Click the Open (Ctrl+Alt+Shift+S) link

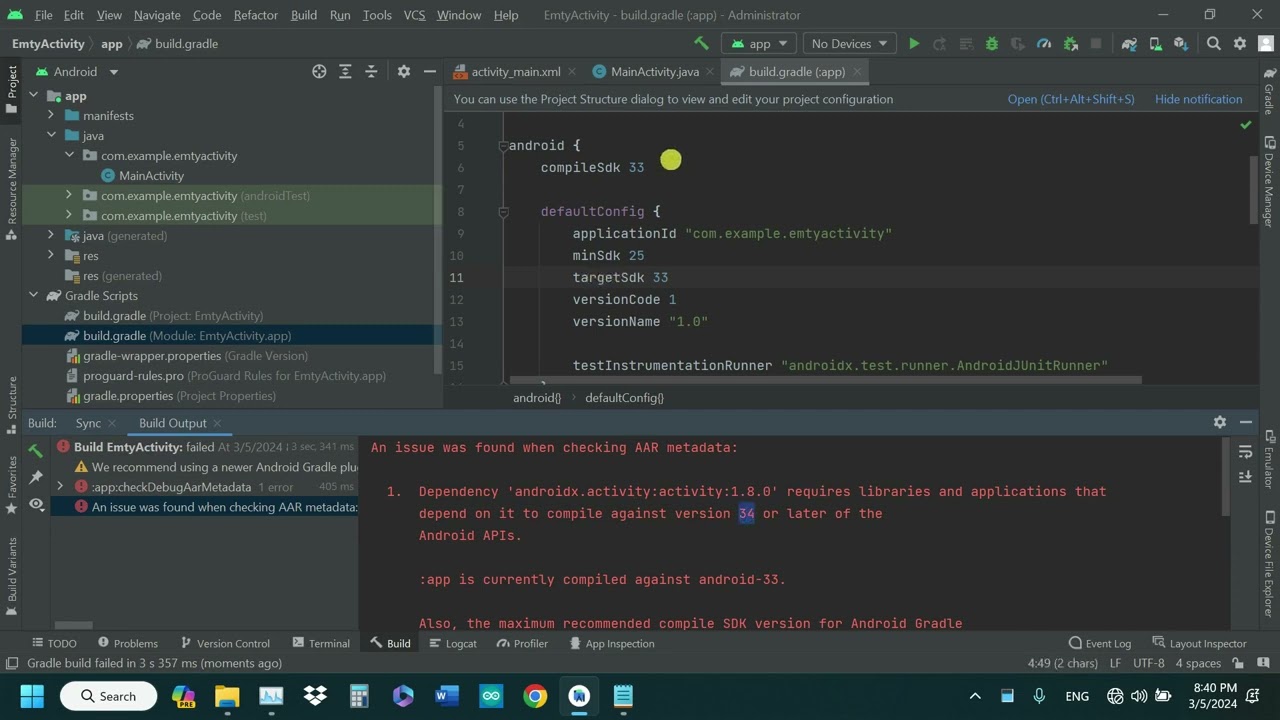point(1071,99)
